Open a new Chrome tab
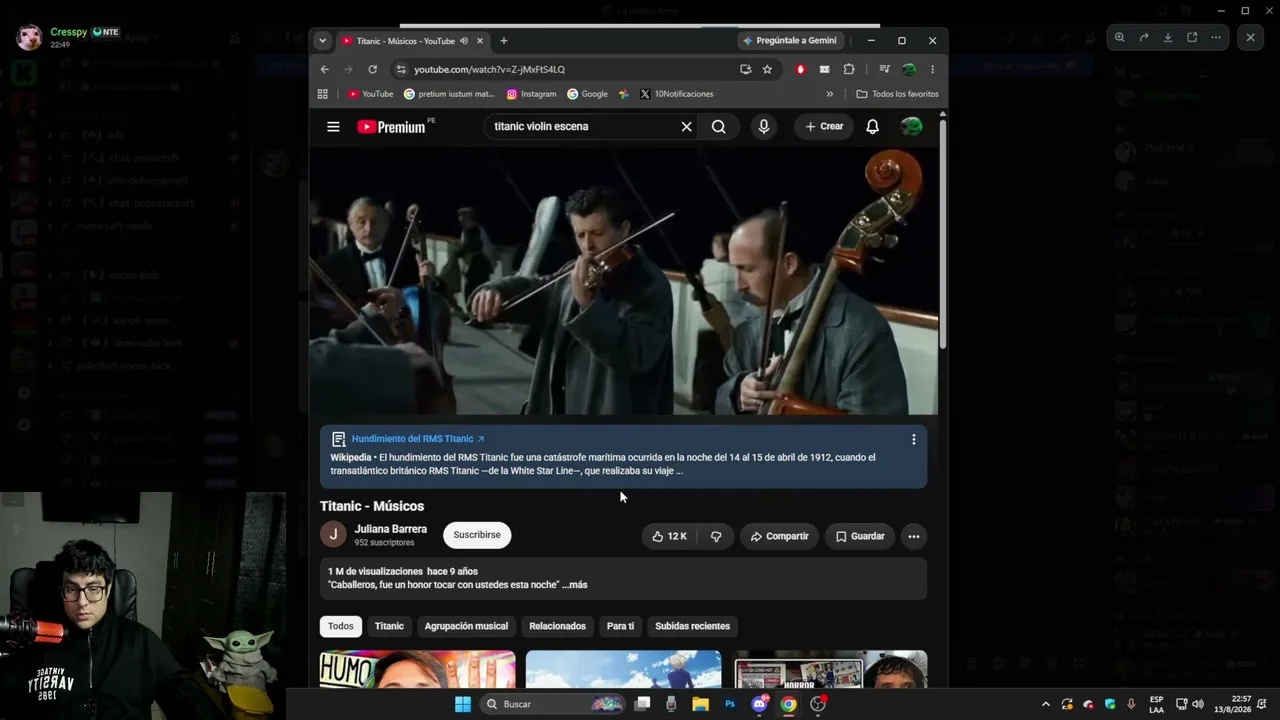 [x=503, y=41]
